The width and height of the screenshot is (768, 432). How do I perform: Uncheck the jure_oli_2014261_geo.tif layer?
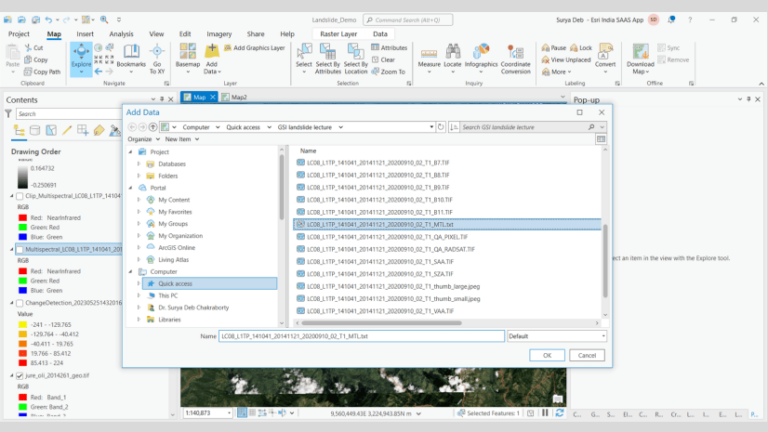[20, 376]
